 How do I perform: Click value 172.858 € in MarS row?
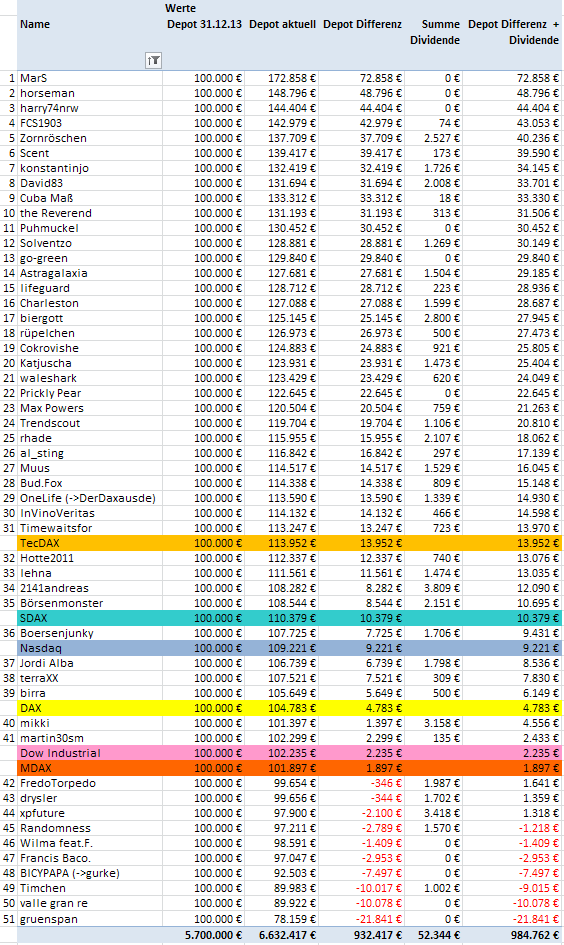coord(292,78)
